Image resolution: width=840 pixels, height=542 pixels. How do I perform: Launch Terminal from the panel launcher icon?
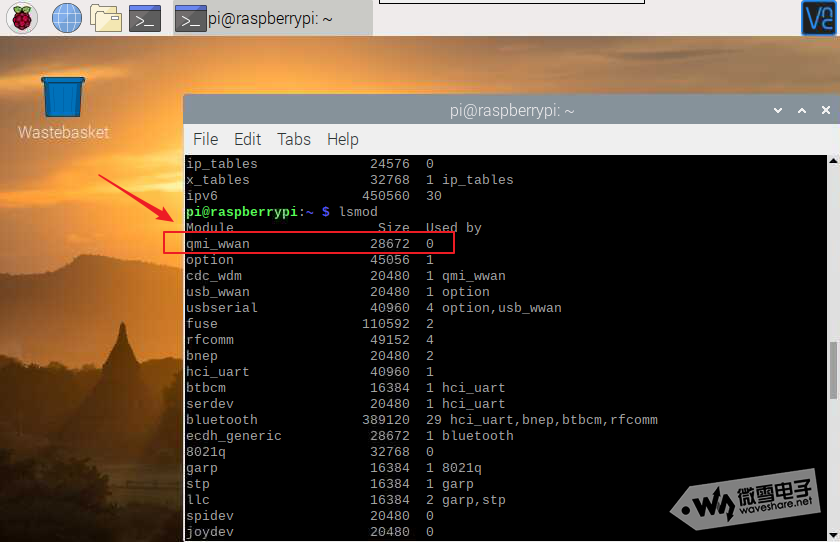pyautogui.click(x=146, y=17)
